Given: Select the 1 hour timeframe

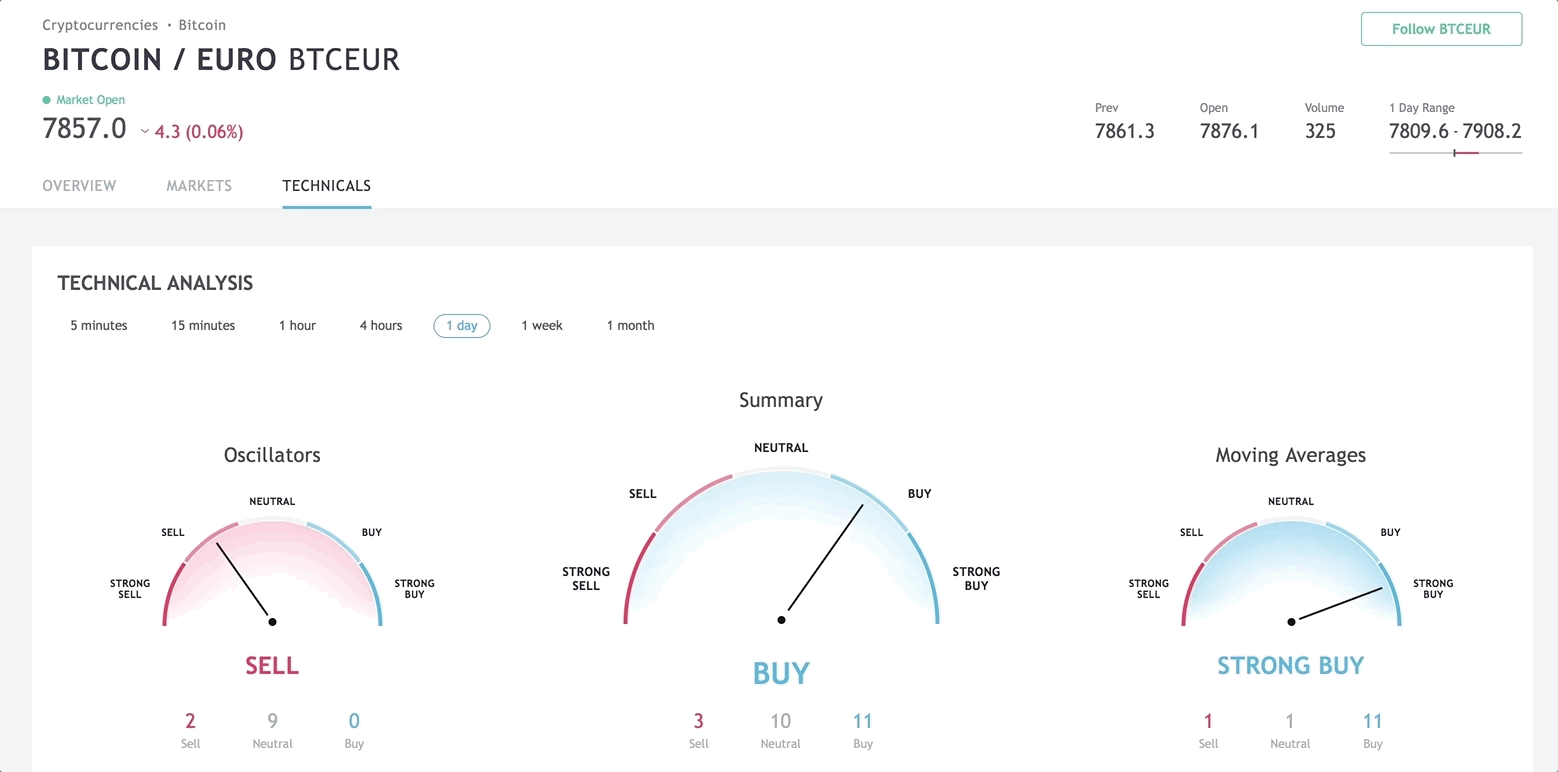Looking at the screenshot, I should click(x=297, y=326).
